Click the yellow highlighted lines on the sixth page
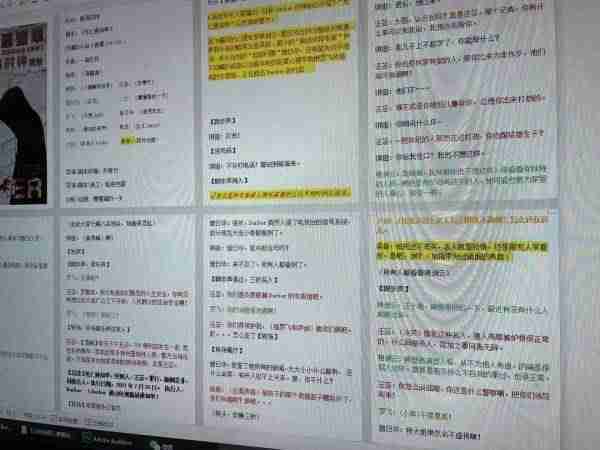Viewport: 600px width, 450px height. coord(462,251)
